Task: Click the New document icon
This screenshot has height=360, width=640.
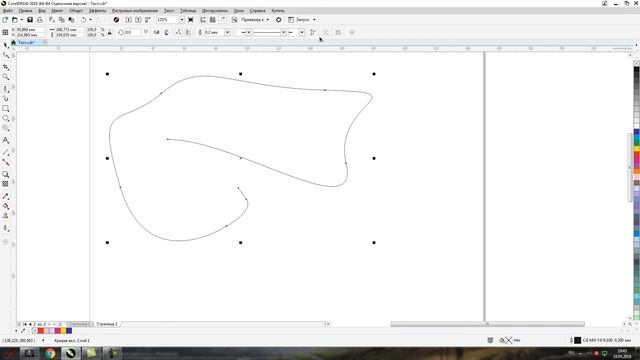Action: pos(5,20)
